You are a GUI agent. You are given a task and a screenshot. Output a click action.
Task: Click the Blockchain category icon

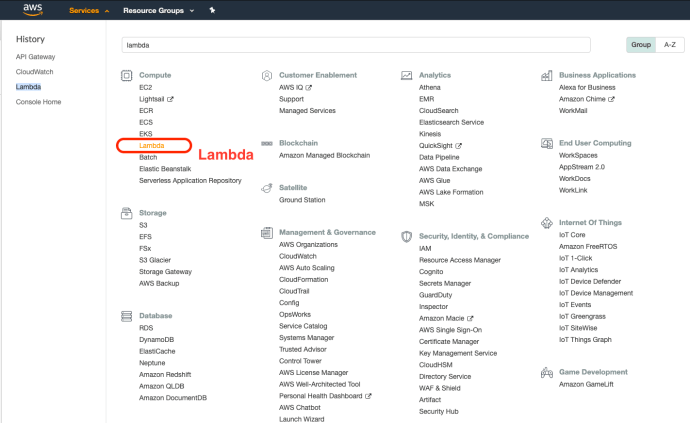pyautogui.click(x=267, y=143)
